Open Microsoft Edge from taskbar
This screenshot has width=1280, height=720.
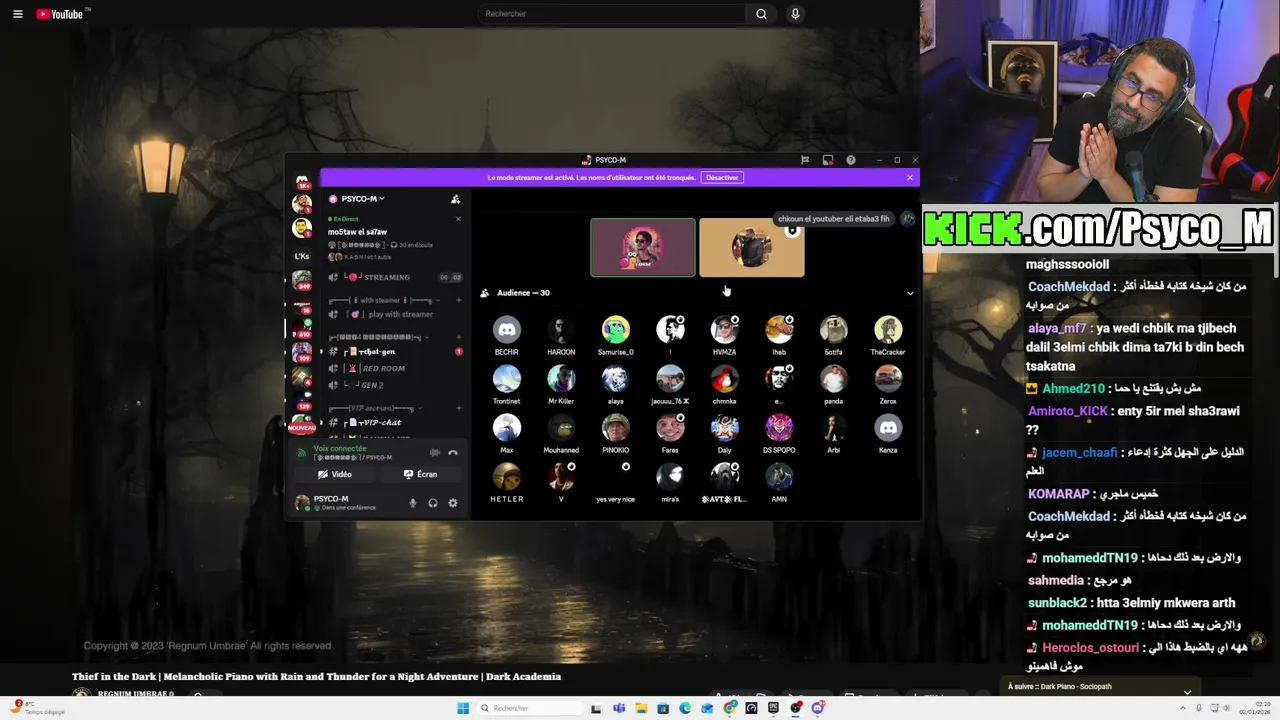pyautogui.click(x=685, y=708)
